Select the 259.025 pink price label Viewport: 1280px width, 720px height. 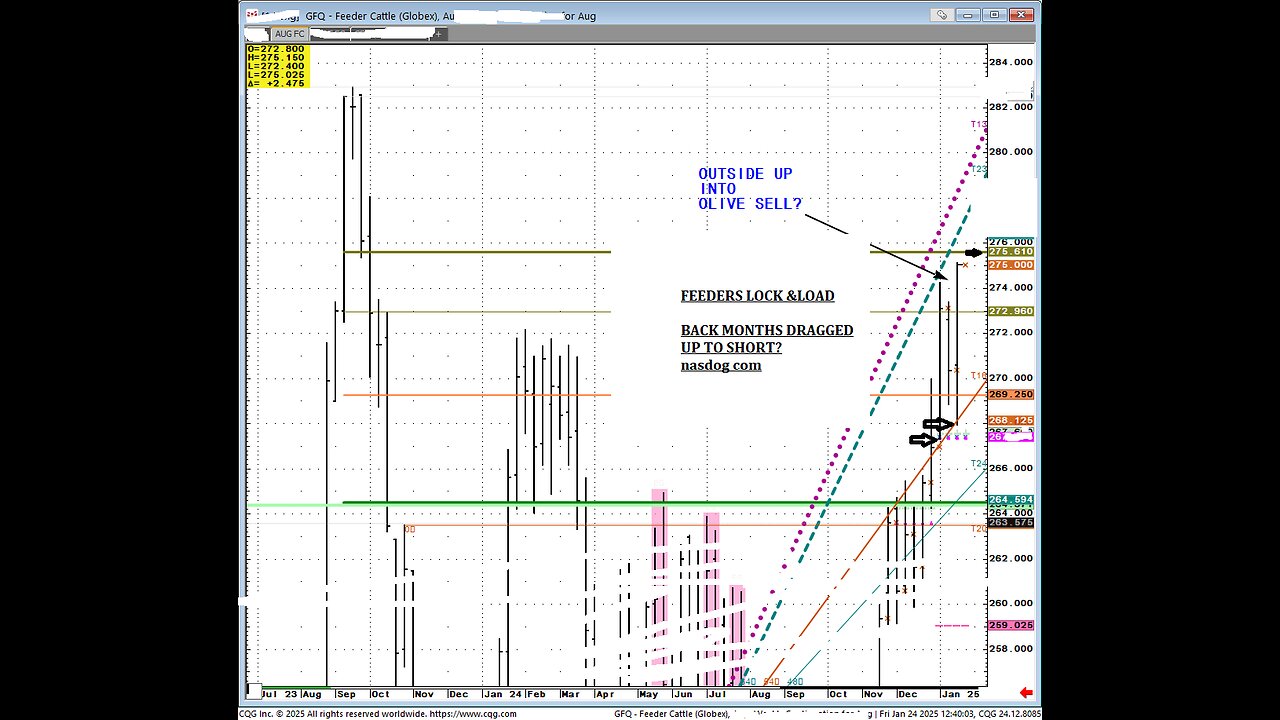tap(1010, 625)
